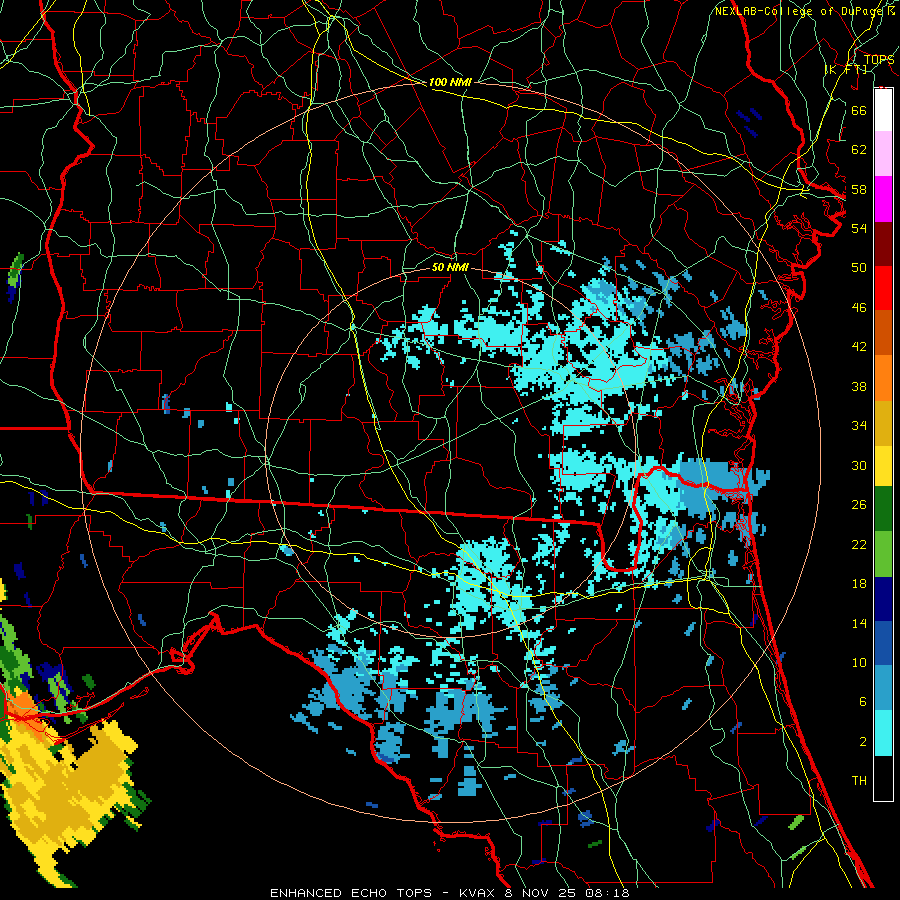Click the white swatch at top of legend
Viewport: 900px width, 900px height.
tap(883, 110)
